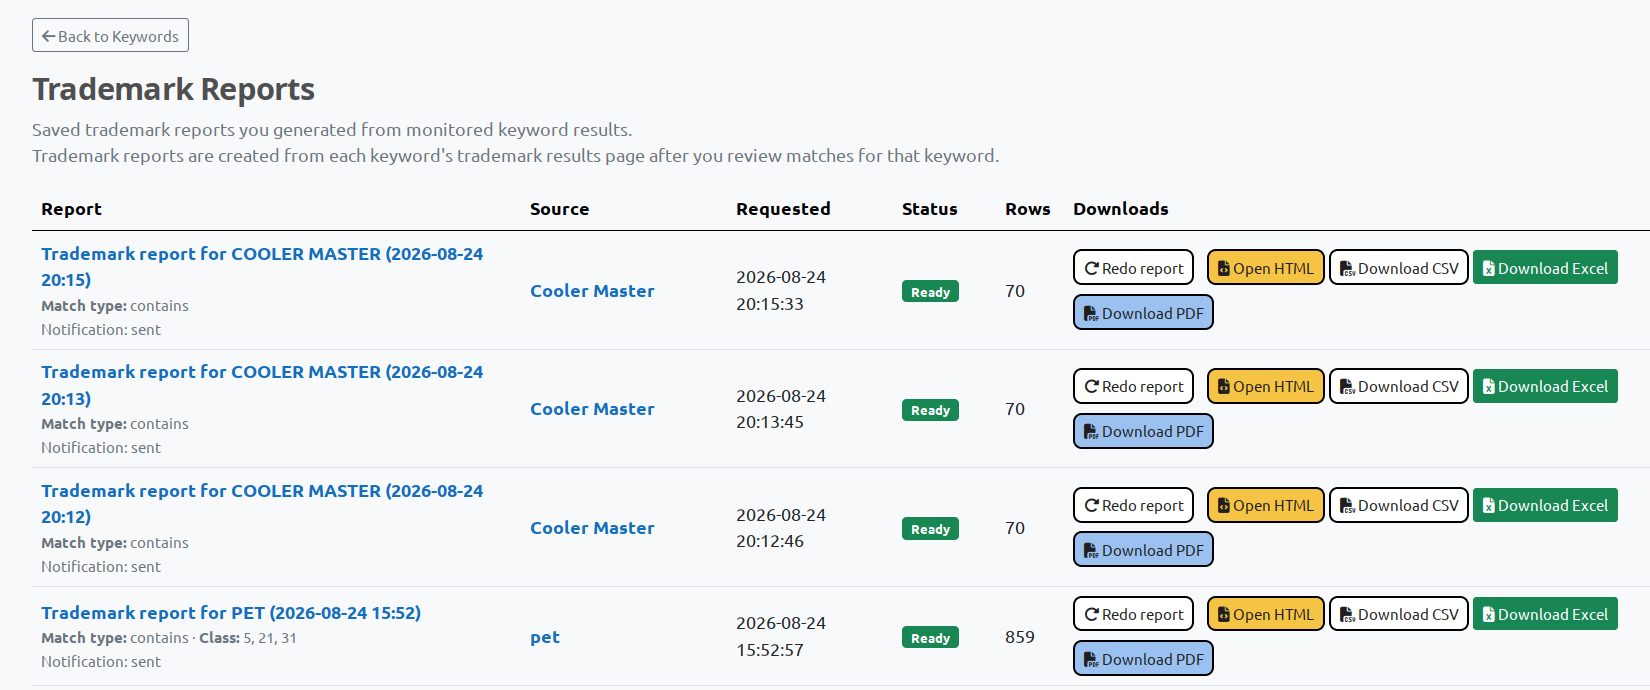Image resolution: width=1650 pixels, height=690 pixels.
Task: Open COOLER MASTER 20:12 trademark report
Action: click(x=262, y=504)
